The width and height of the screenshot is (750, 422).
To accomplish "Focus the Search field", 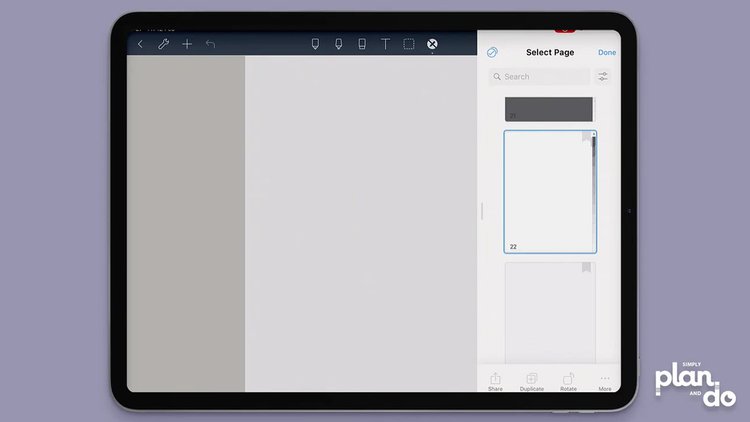I will coord(540,77).
